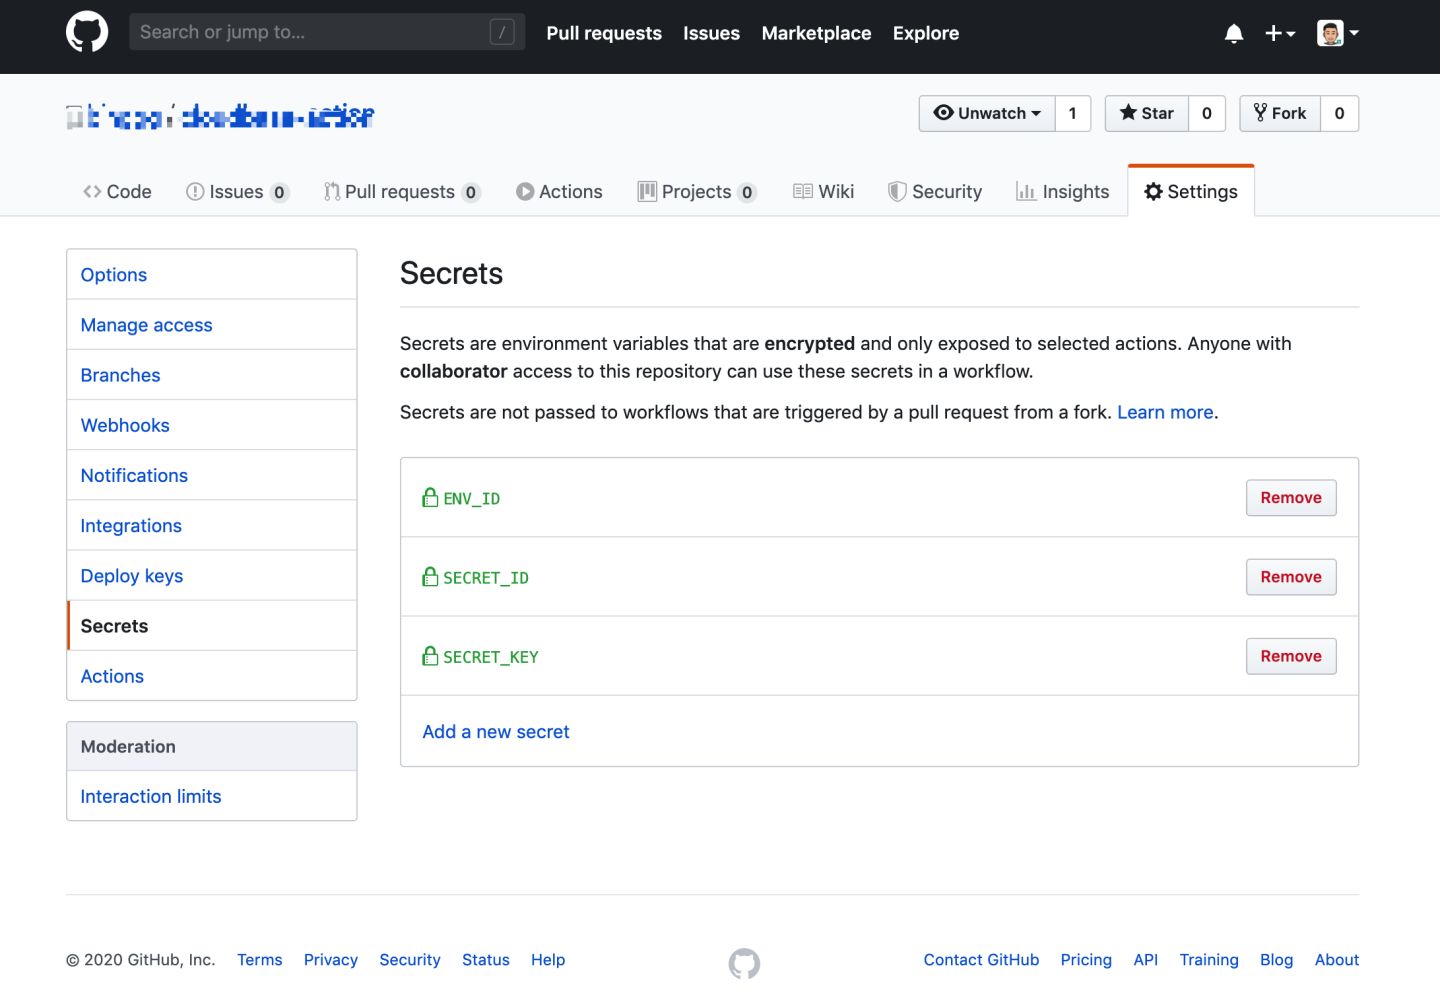Click the slash shortcut icon in search
Image resolution: width=1440 pixels, height=993 pixels.
502,32
